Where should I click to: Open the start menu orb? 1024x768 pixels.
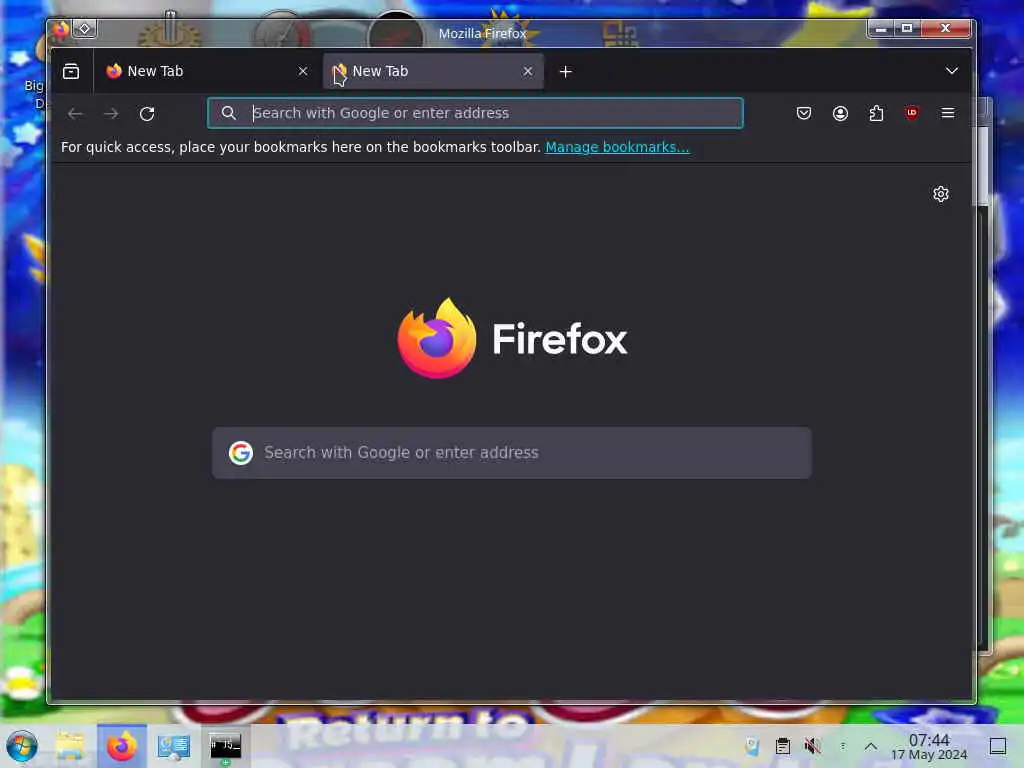22,746
